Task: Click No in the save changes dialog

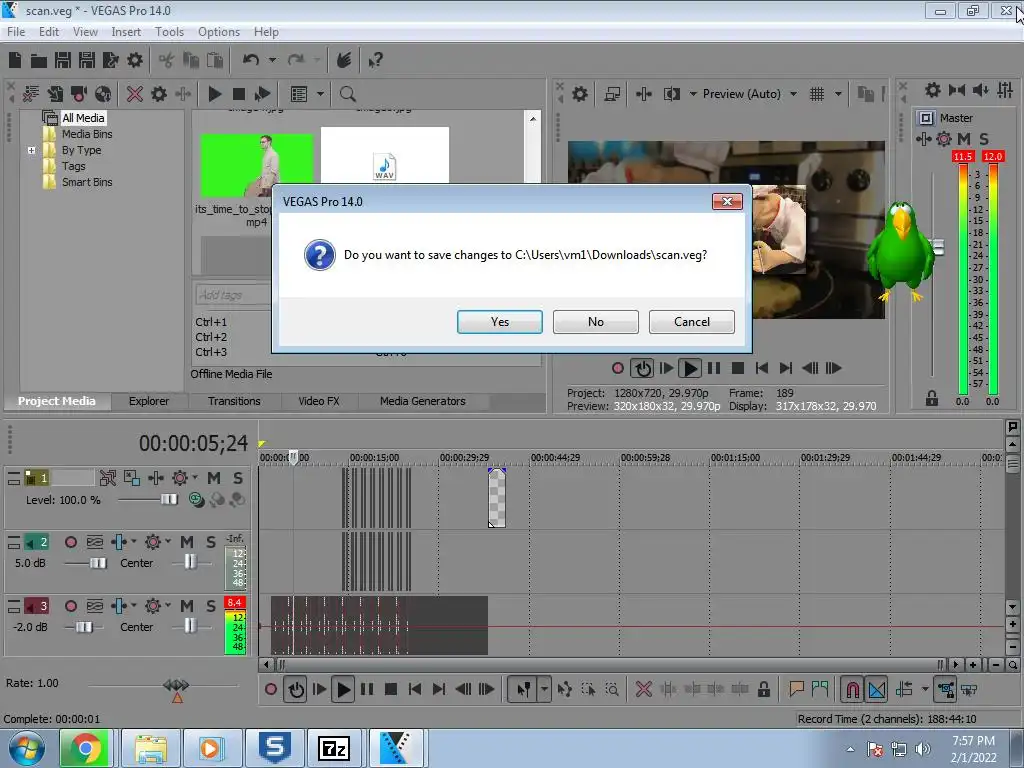Action: (x=596, y=321)
